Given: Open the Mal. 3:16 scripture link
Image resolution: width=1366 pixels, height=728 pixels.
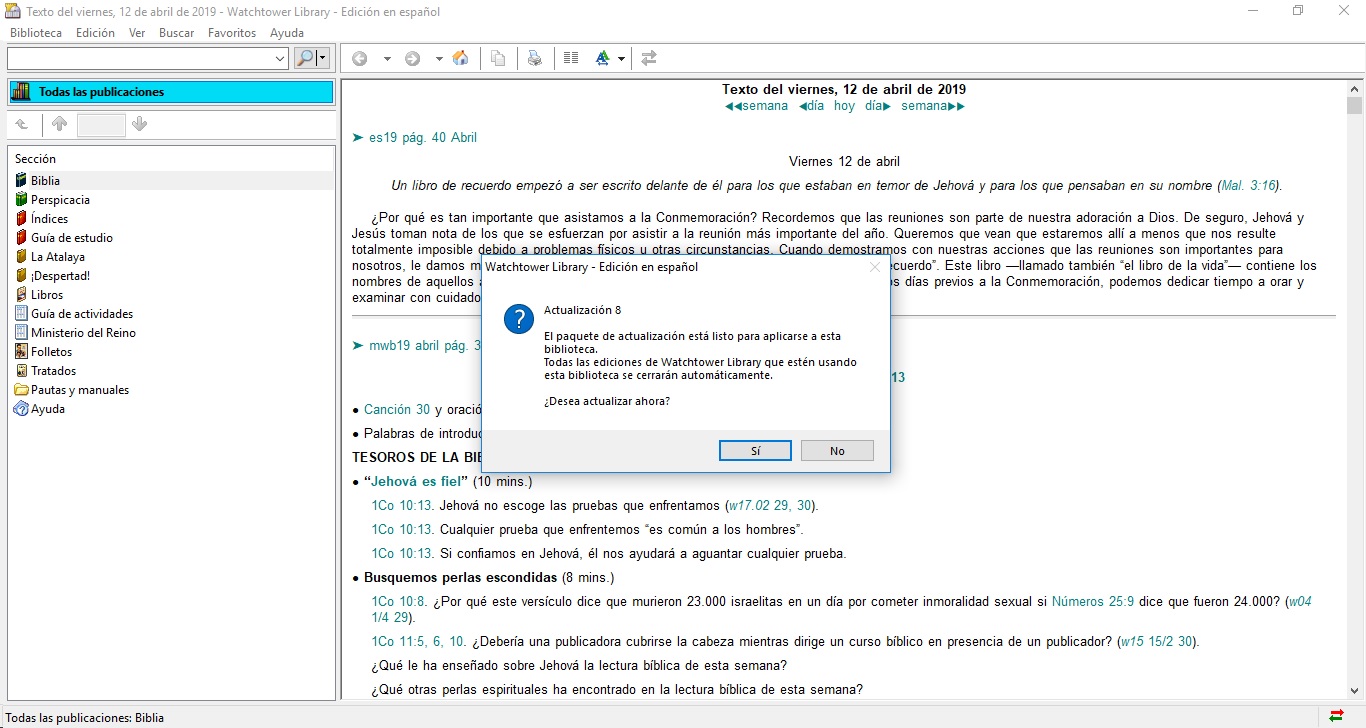Looking at the screenshot, I should coord(1250,186).
